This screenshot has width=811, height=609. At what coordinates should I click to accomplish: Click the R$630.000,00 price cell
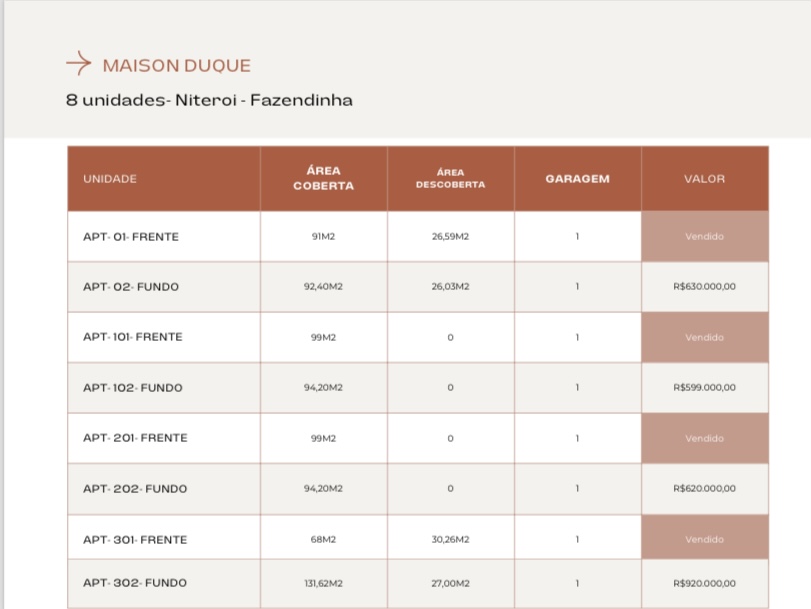coord(704,286)
